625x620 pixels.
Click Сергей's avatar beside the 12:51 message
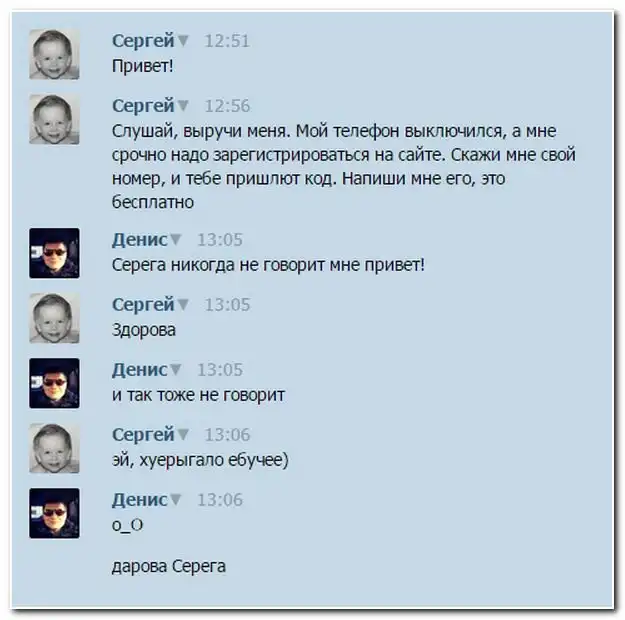click(x=54, y=54)
